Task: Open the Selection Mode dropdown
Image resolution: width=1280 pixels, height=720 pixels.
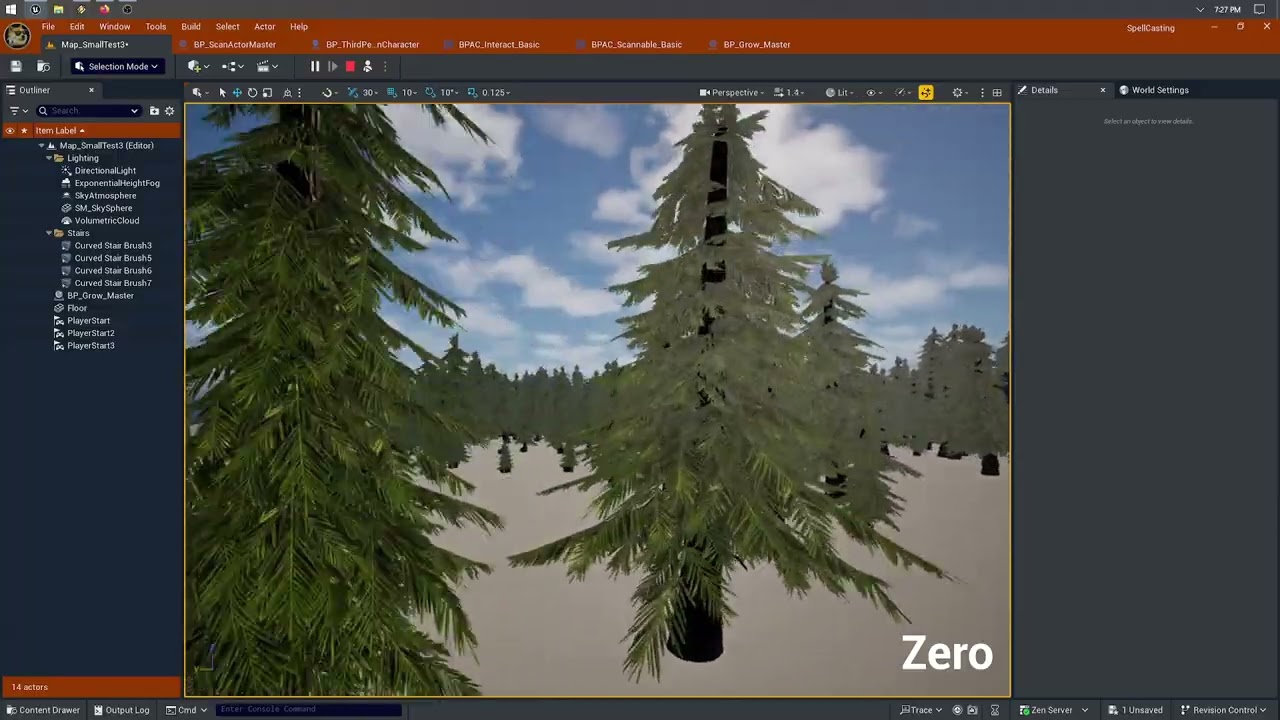Action: pos(116,66)
